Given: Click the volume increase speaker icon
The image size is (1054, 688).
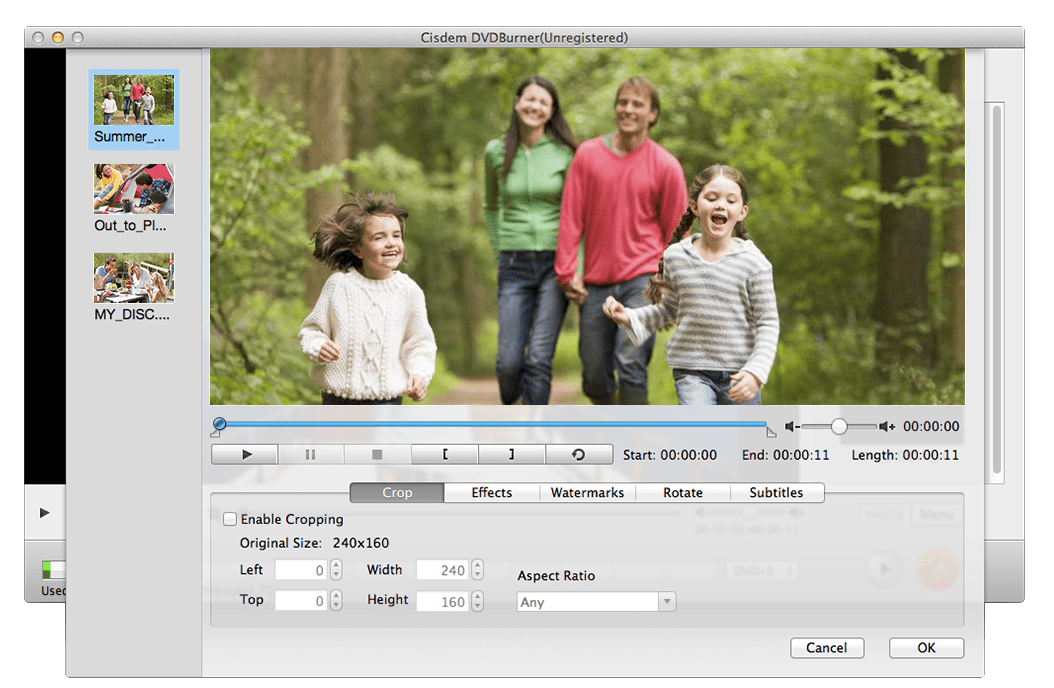Looking at the screenshot, I should tap(887, 427).
